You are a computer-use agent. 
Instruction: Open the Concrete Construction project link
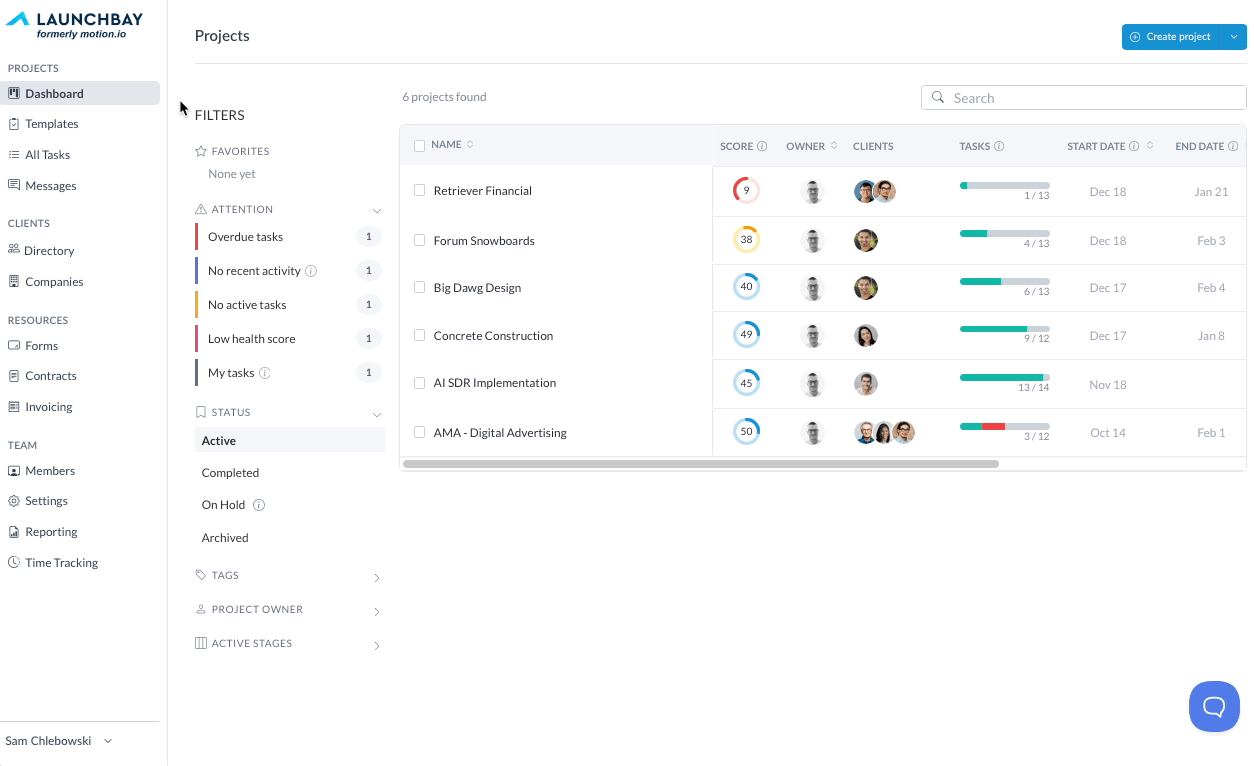coord(493,336)
